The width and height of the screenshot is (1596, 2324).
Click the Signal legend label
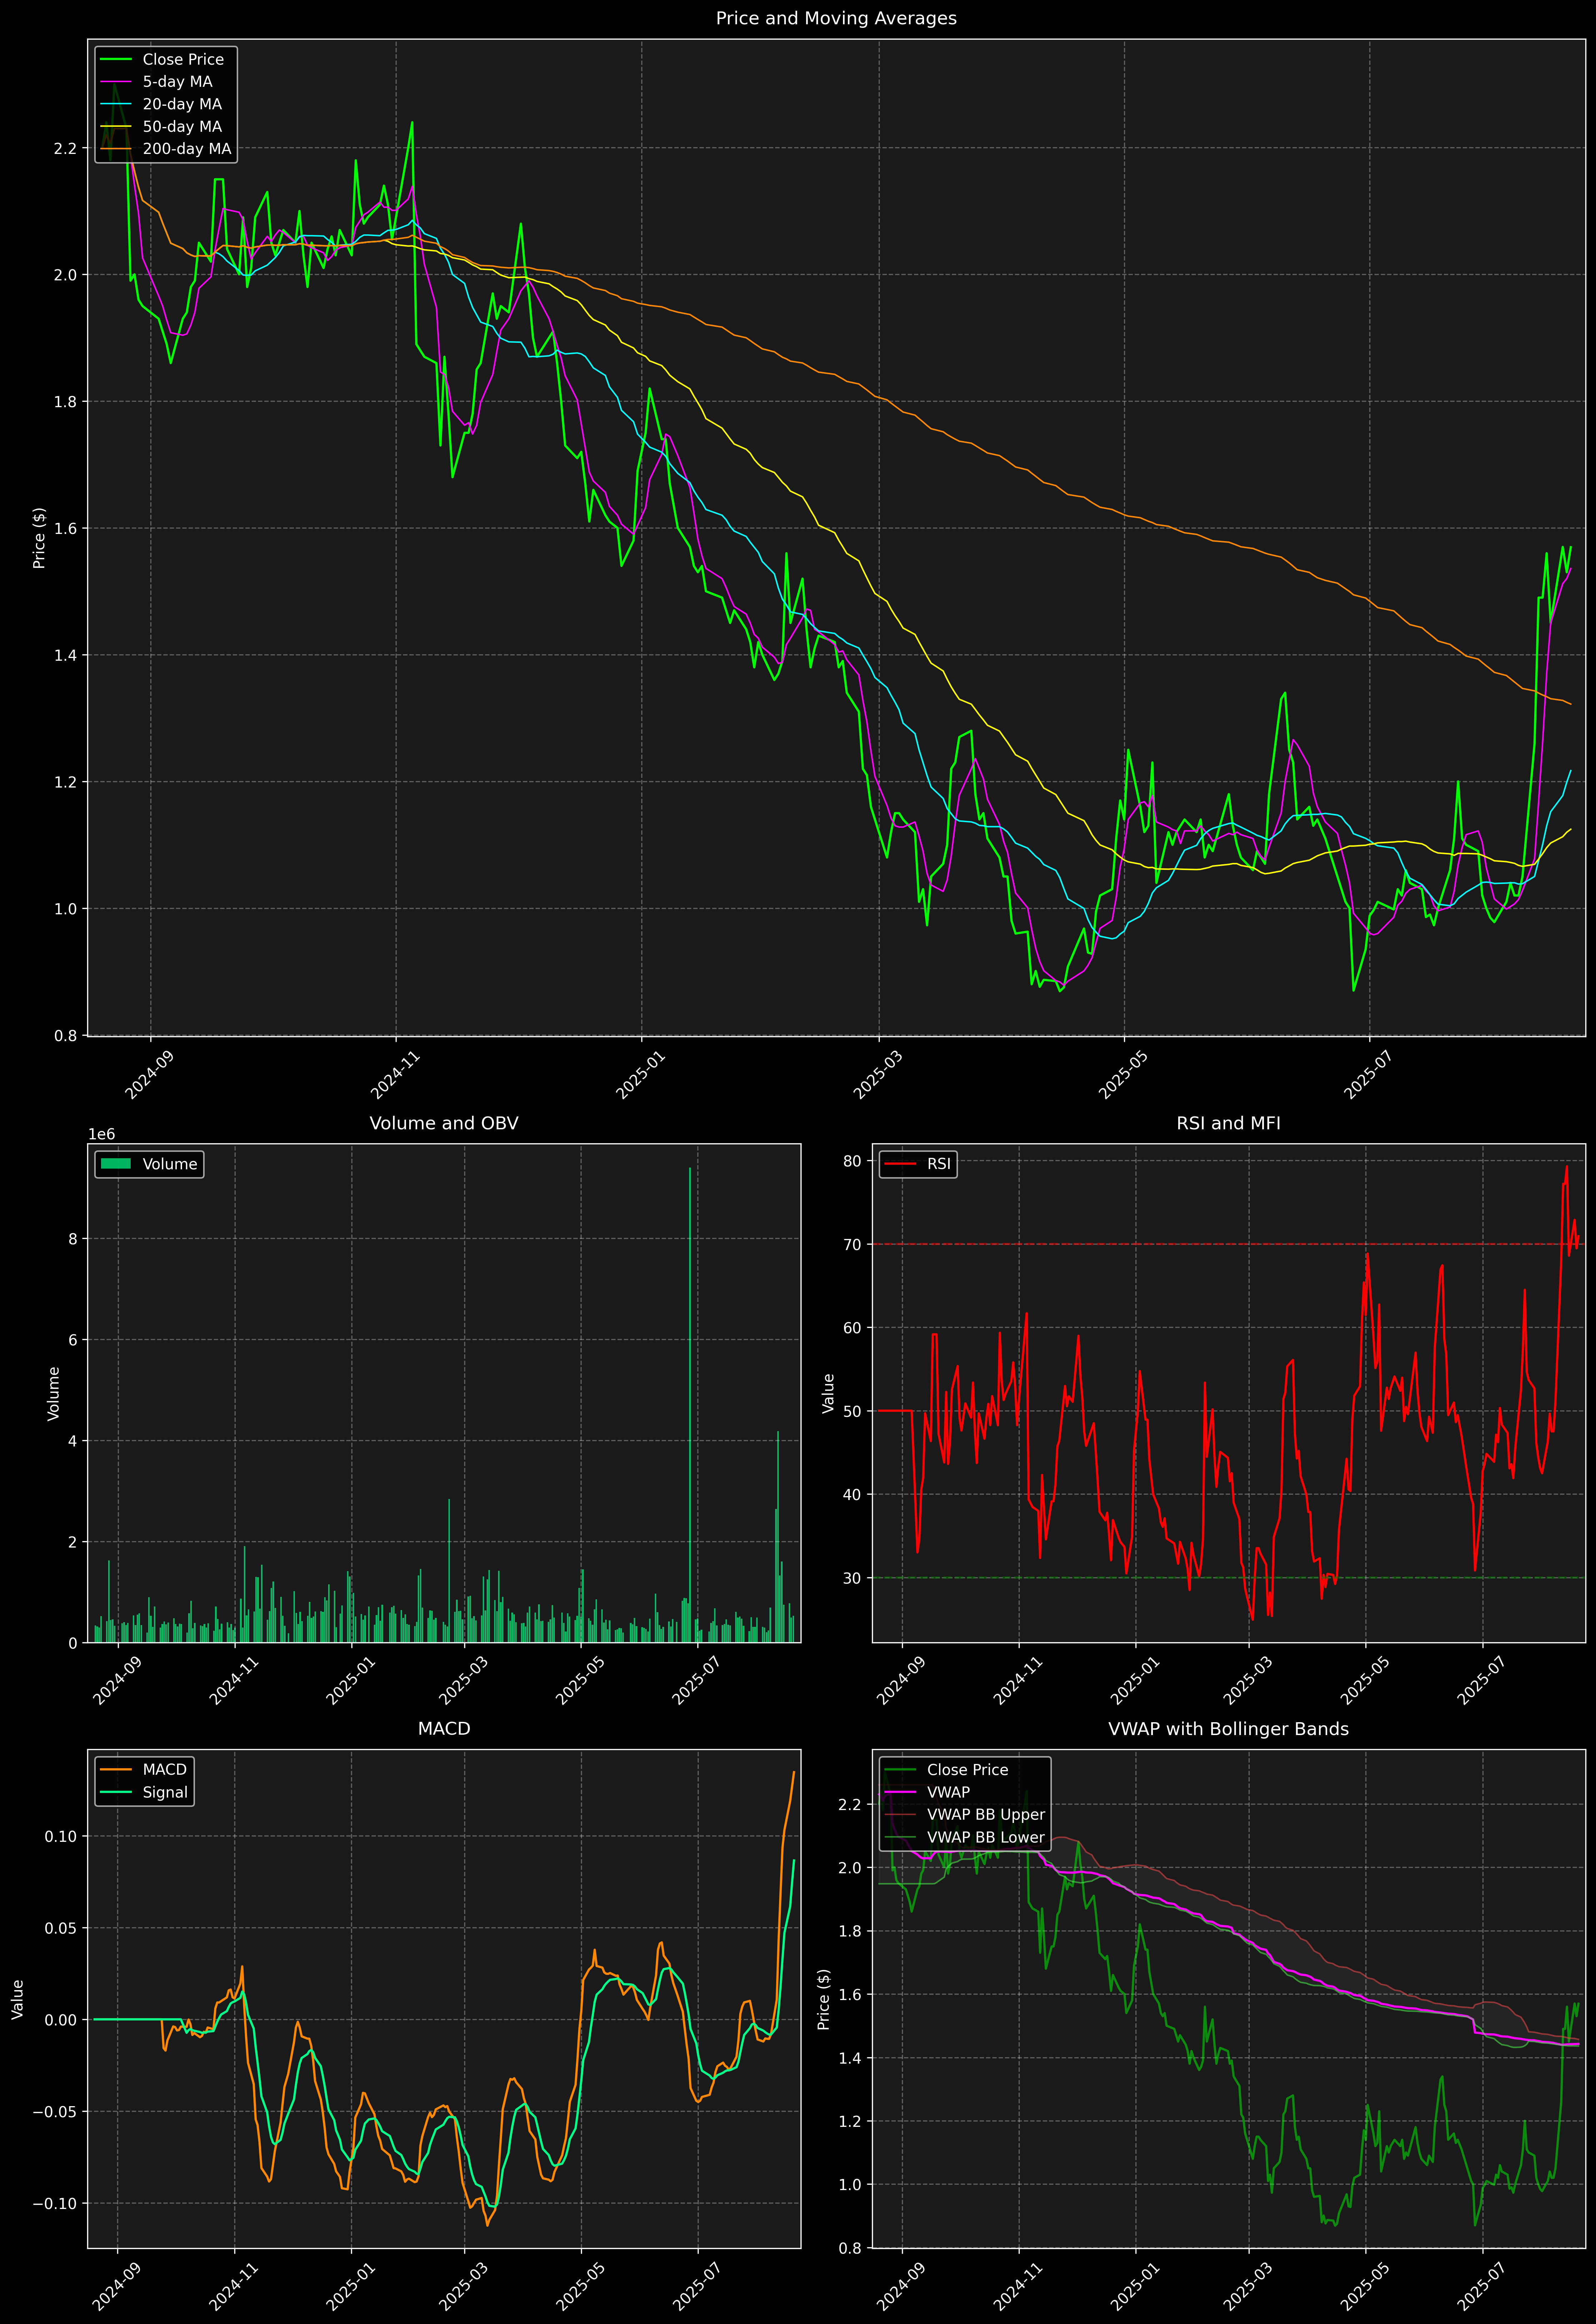(165, 1792)
